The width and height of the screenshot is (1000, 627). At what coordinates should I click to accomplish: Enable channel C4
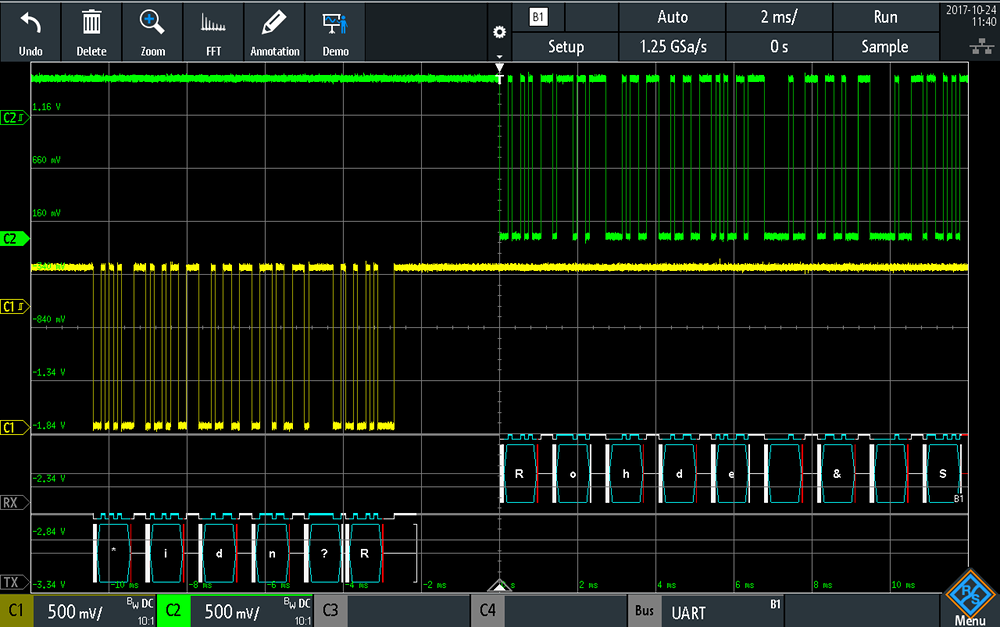(x=487, y=611)
